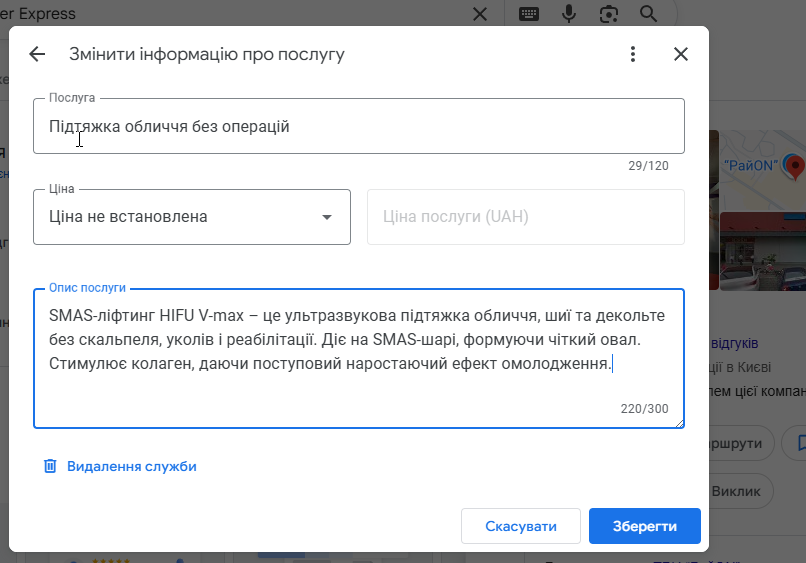This screenshot has width=806, height=563.
Task: Close the service edit dialog
Action: click(681, 54)
